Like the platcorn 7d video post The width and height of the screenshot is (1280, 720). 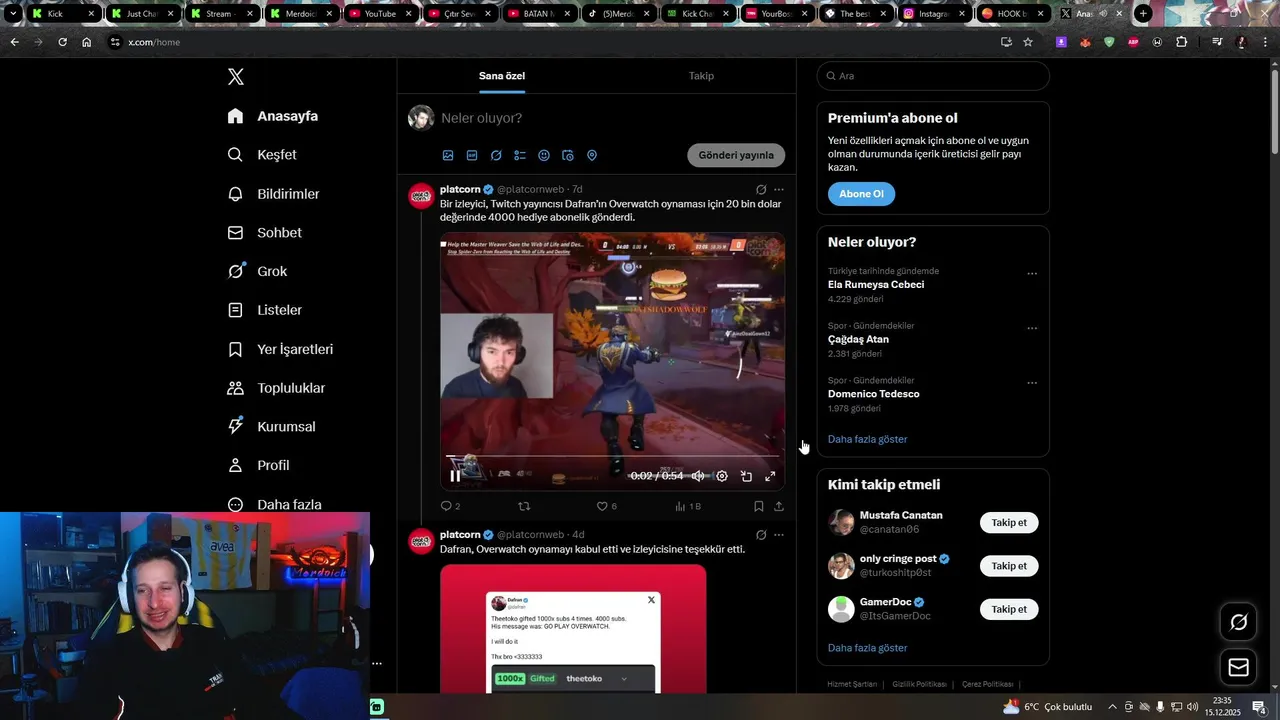(x=606, y=506)
